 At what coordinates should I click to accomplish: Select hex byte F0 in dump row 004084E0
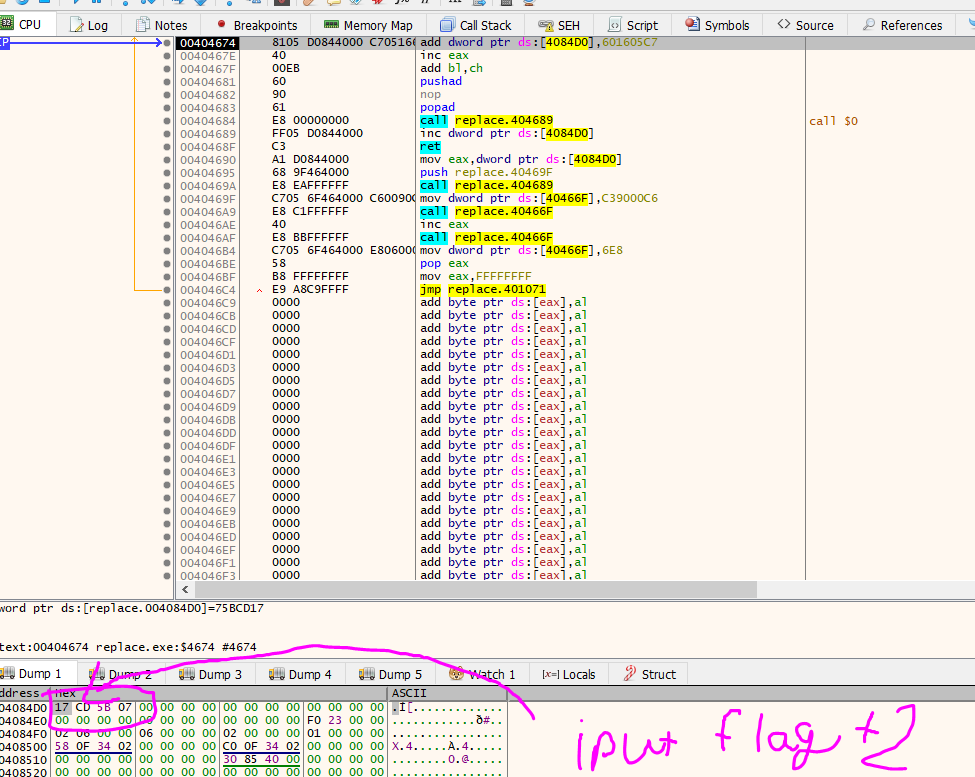[314, 720]
